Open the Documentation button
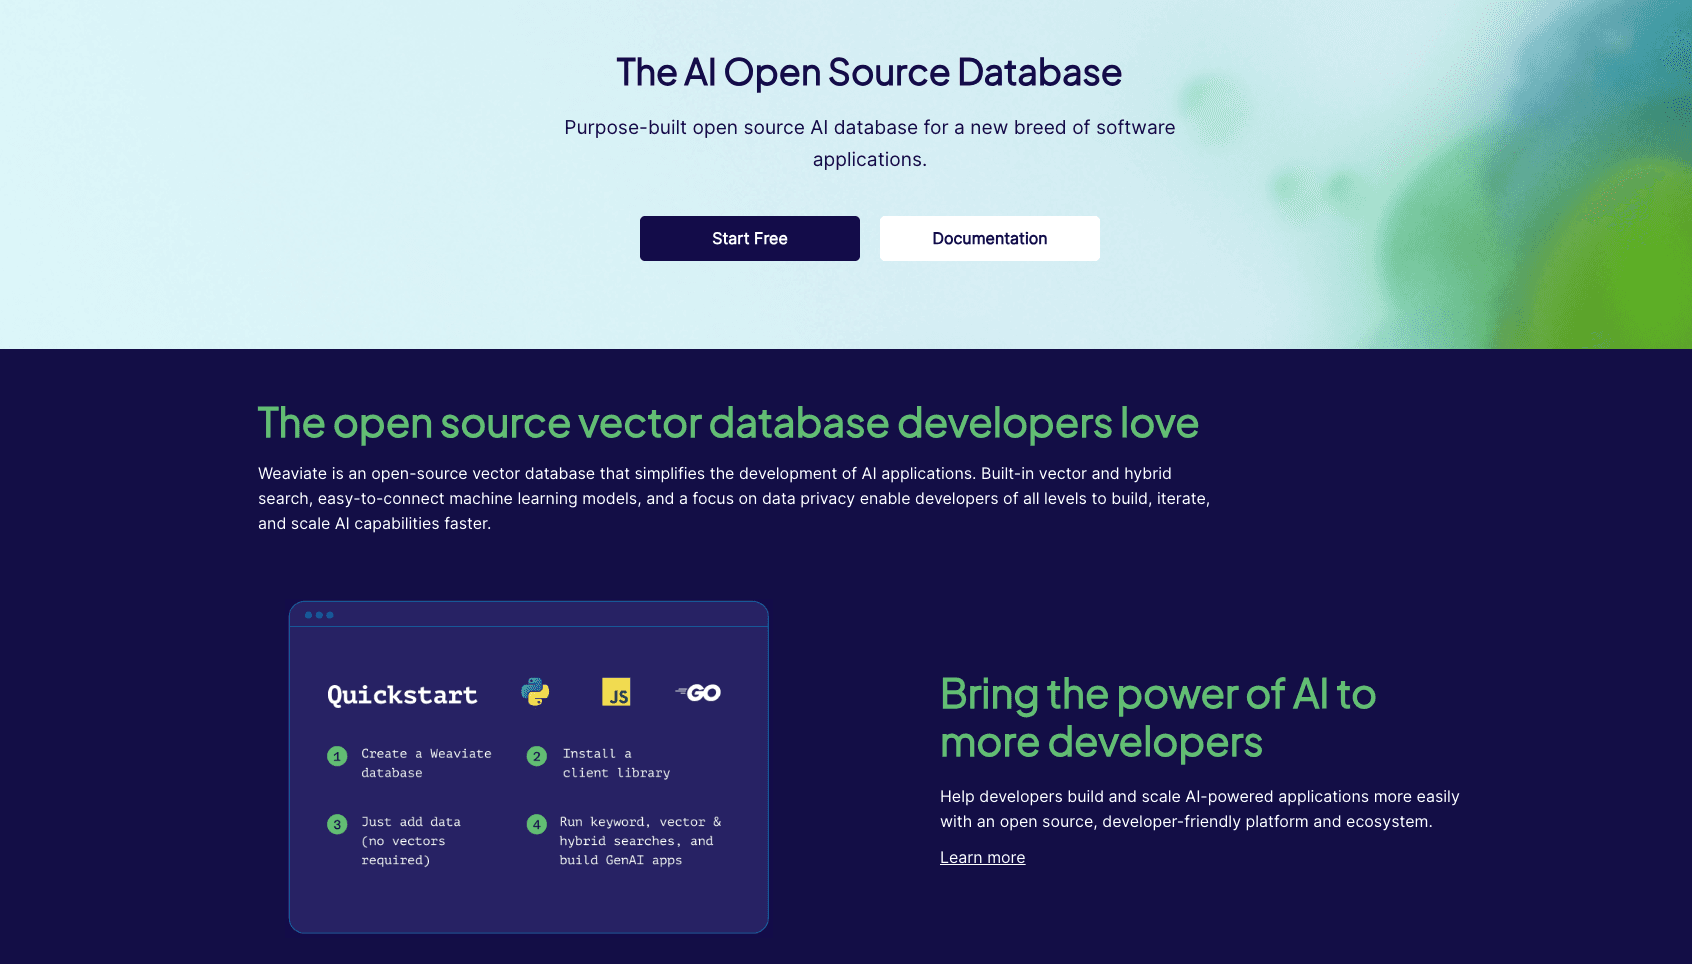Image resolution: width=1692 pixels, height=964 pixels. tap(990, 238)
